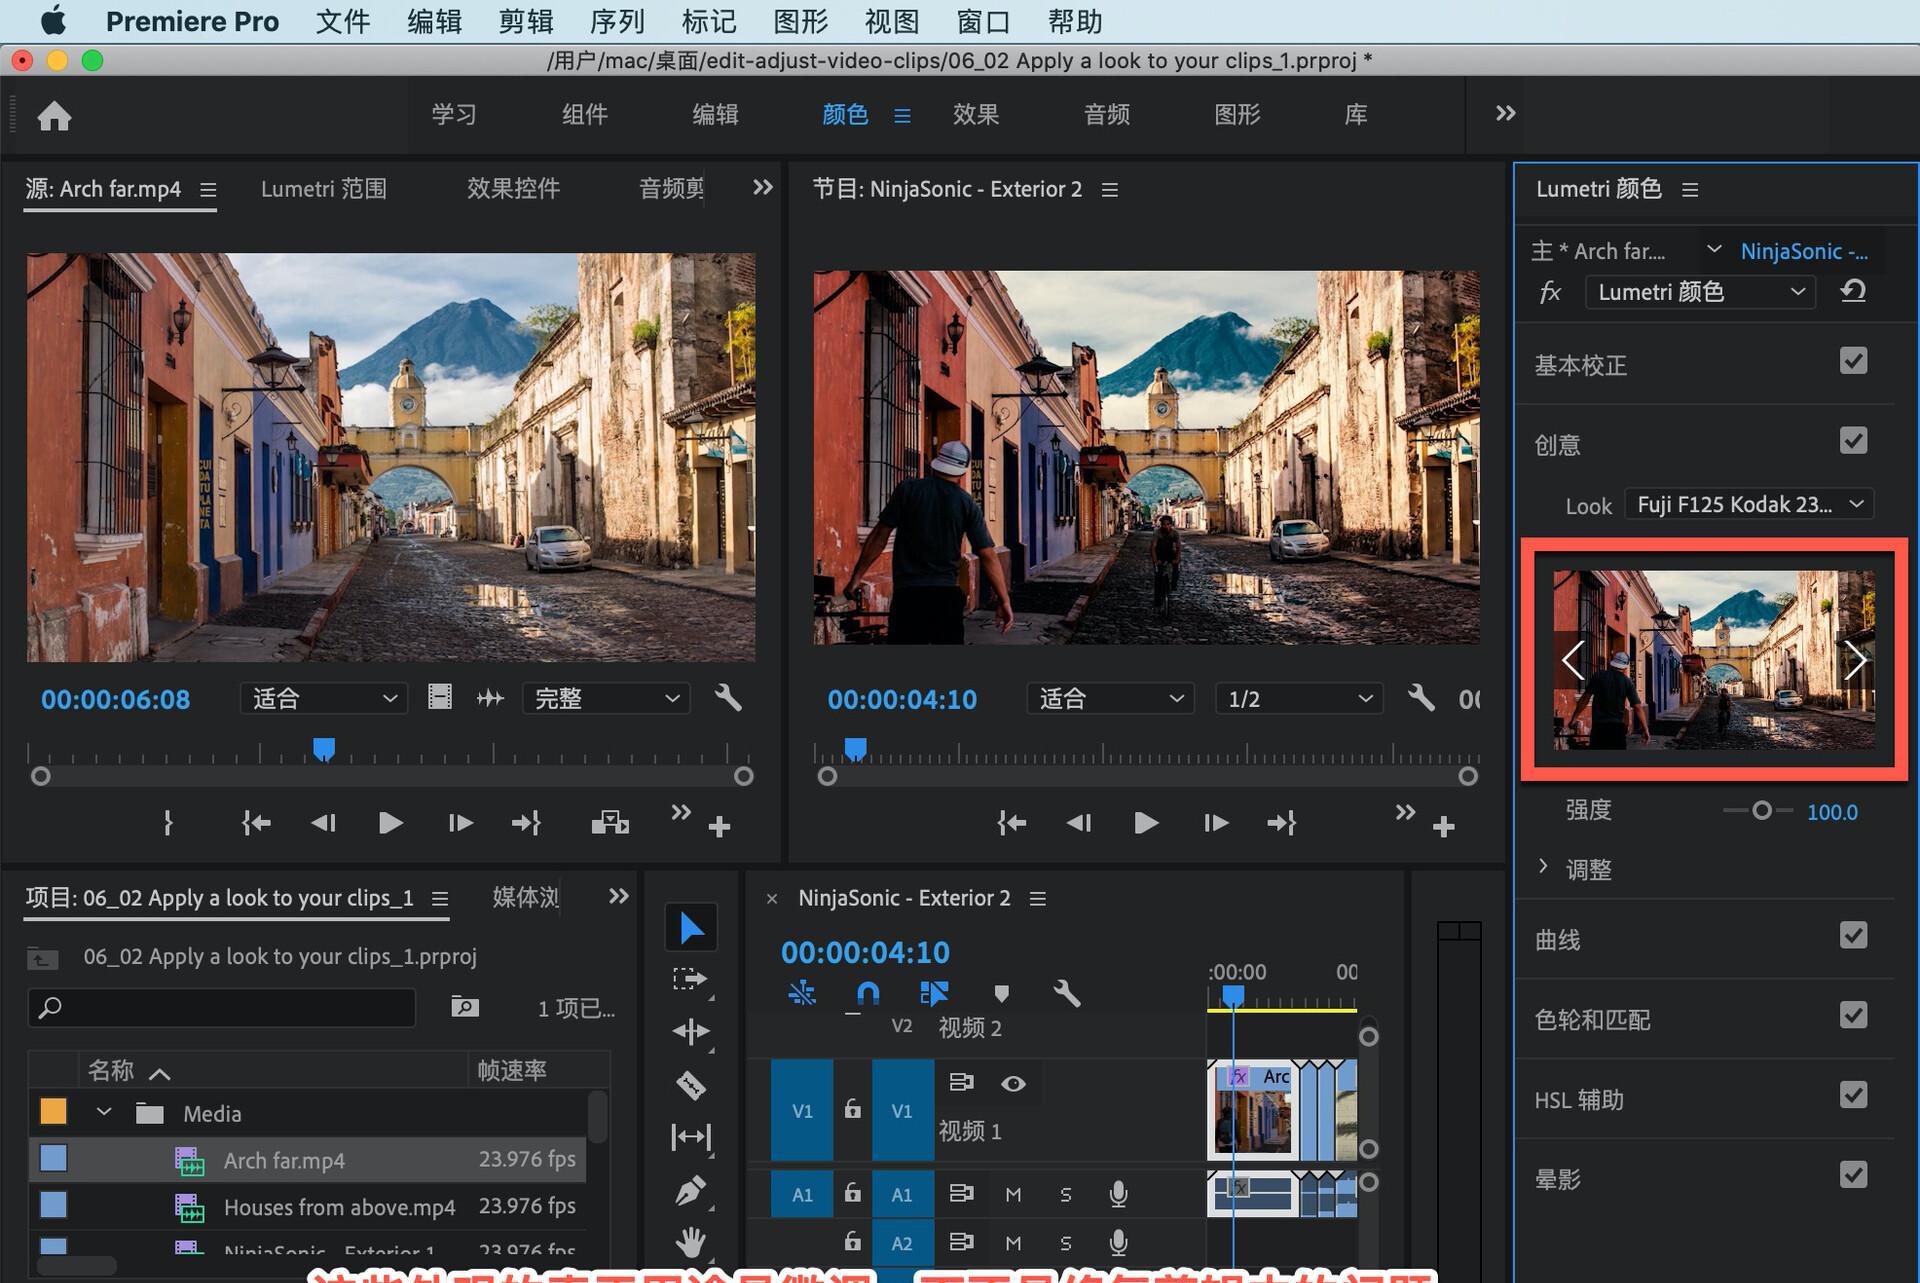This screenshot has width=1920, height=1283.
Task: Open Source monitor button editor plus
Action: coord(719,827)
